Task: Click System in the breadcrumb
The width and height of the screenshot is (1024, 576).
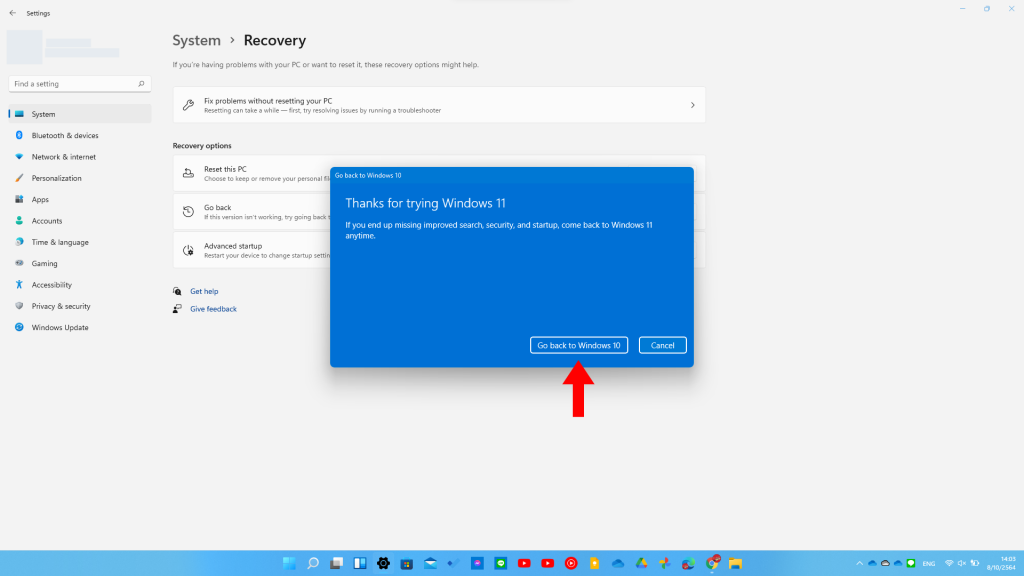Action: (197, 40)
